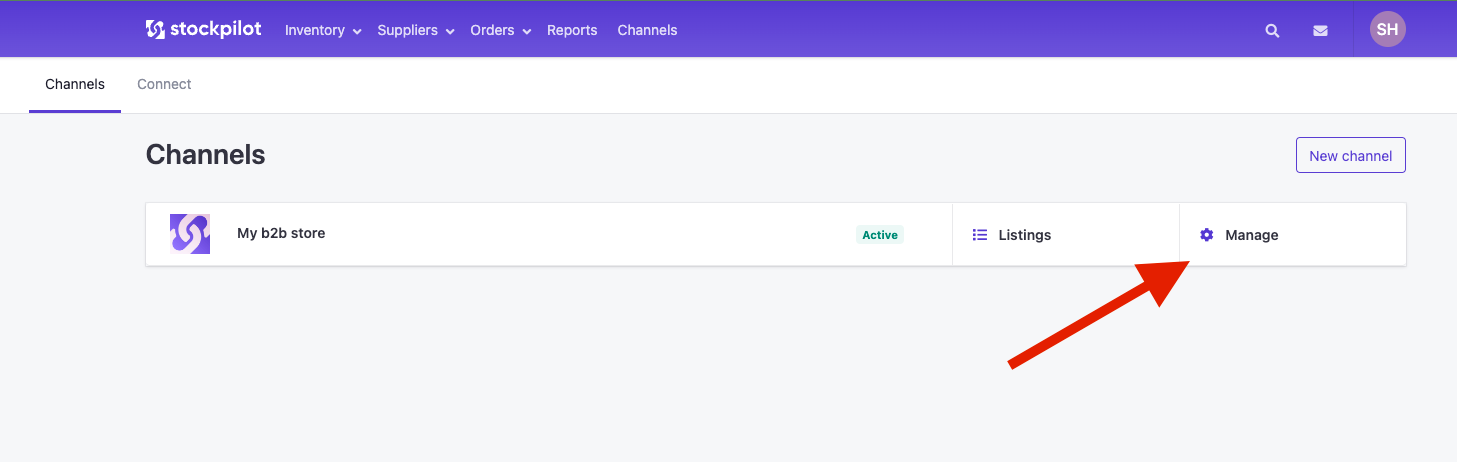
Task: Open the Reports menu item
Action: click(572, 30)
